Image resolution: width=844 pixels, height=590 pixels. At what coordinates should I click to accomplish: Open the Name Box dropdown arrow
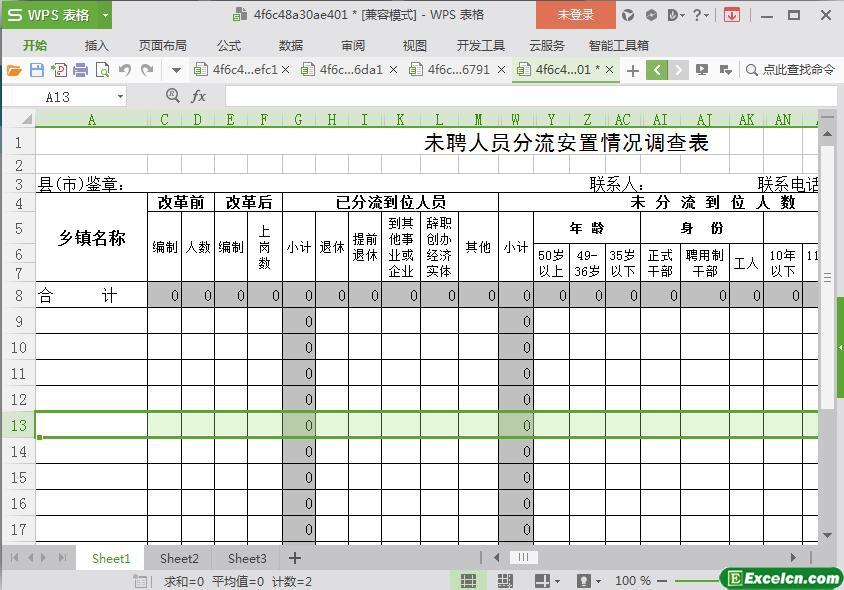[121, 97]
